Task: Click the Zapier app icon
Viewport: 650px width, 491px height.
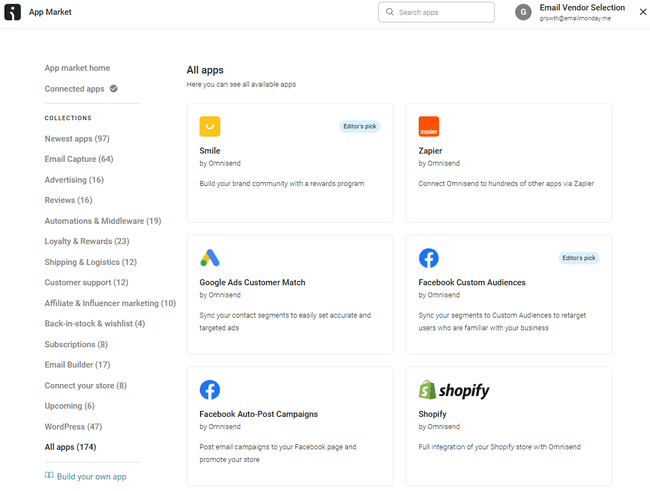Action: click(429, 126)
